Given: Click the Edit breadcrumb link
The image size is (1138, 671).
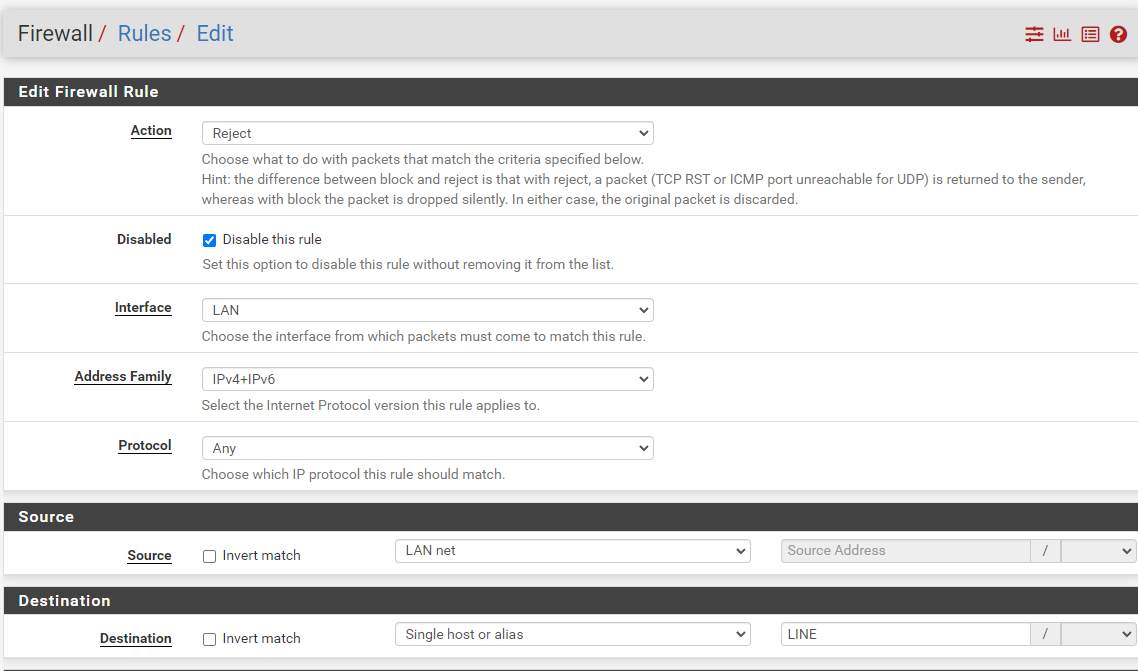Looking at the screenshot, I should pyautogui.click(x=215, y=34).
